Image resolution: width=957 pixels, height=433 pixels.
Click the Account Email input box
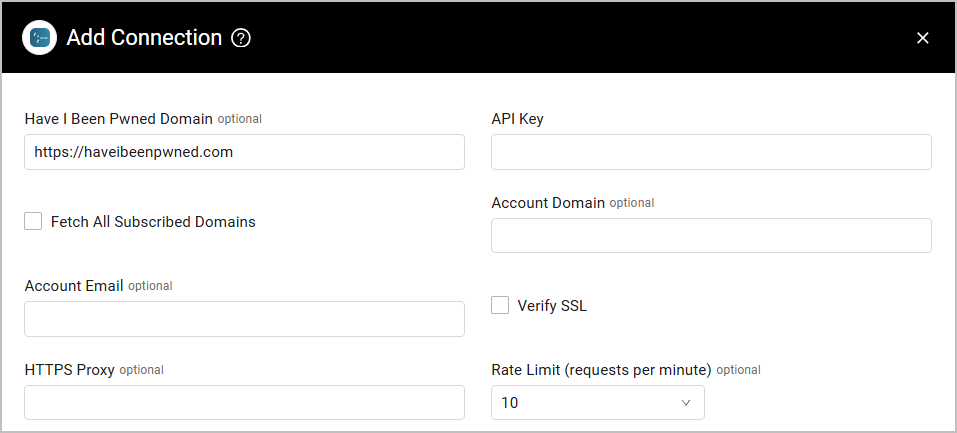[x=244, y=319]
